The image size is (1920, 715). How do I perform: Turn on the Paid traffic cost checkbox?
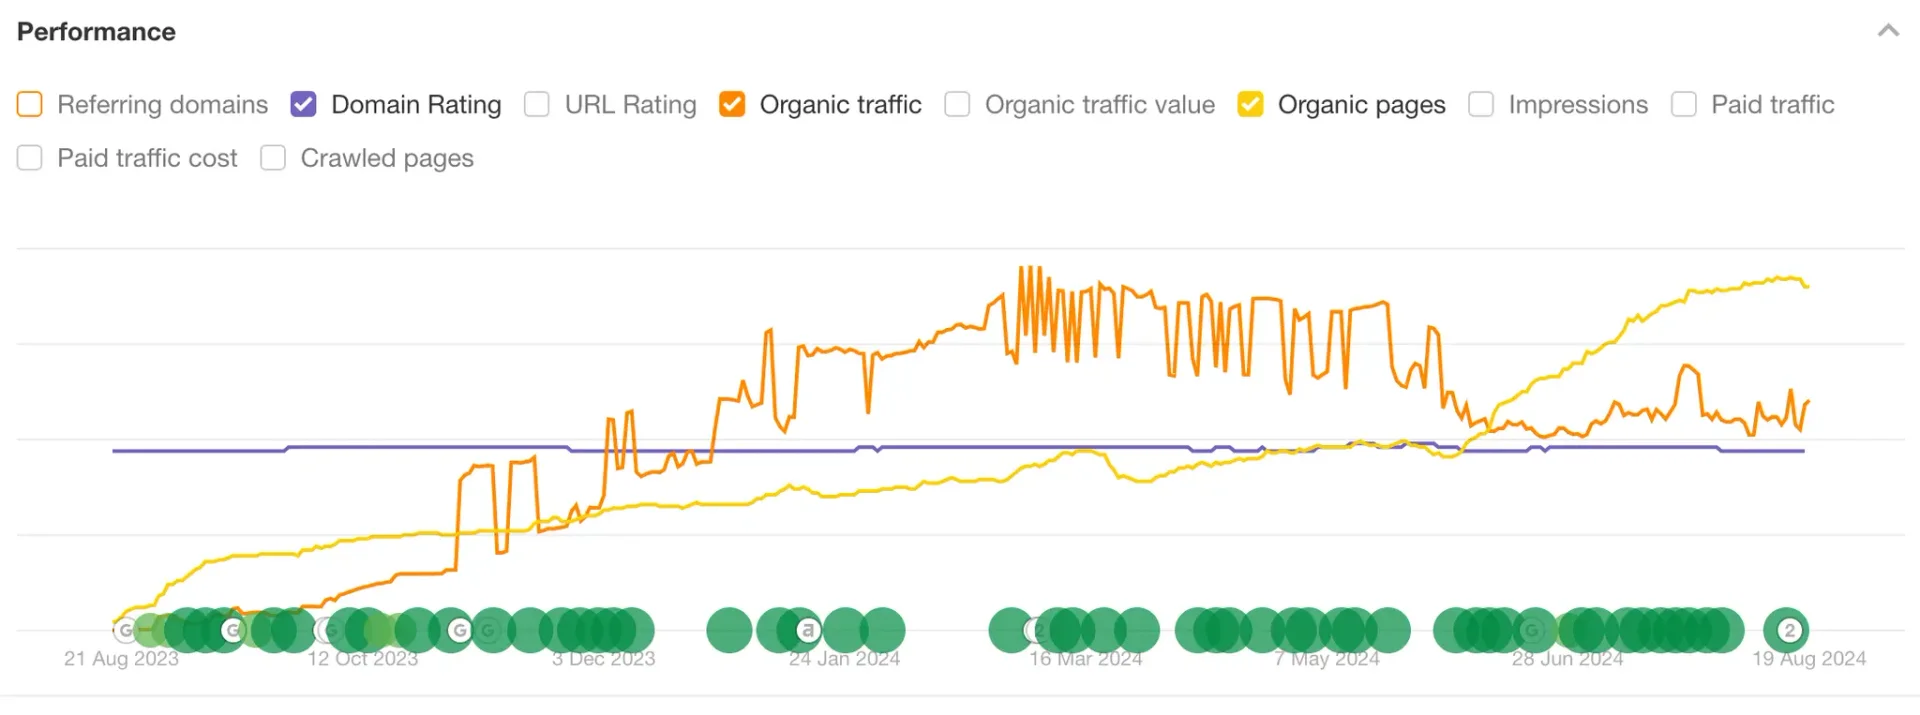(x=30, y=158)
